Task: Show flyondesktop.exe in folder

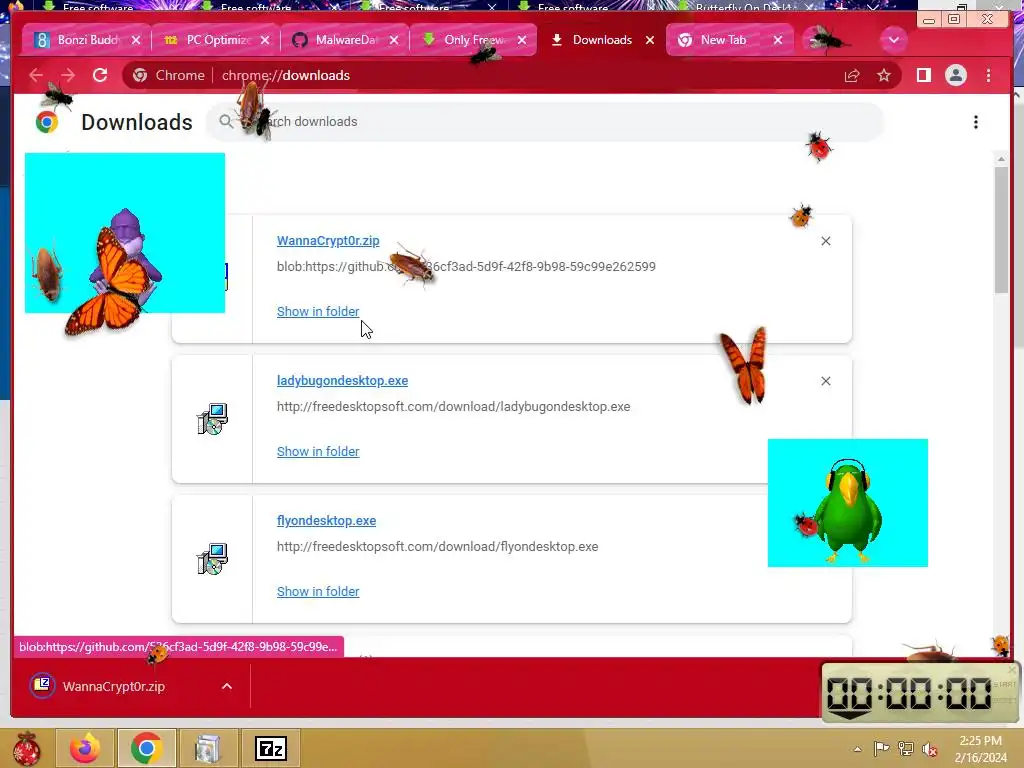Action: tap(318, 591)
